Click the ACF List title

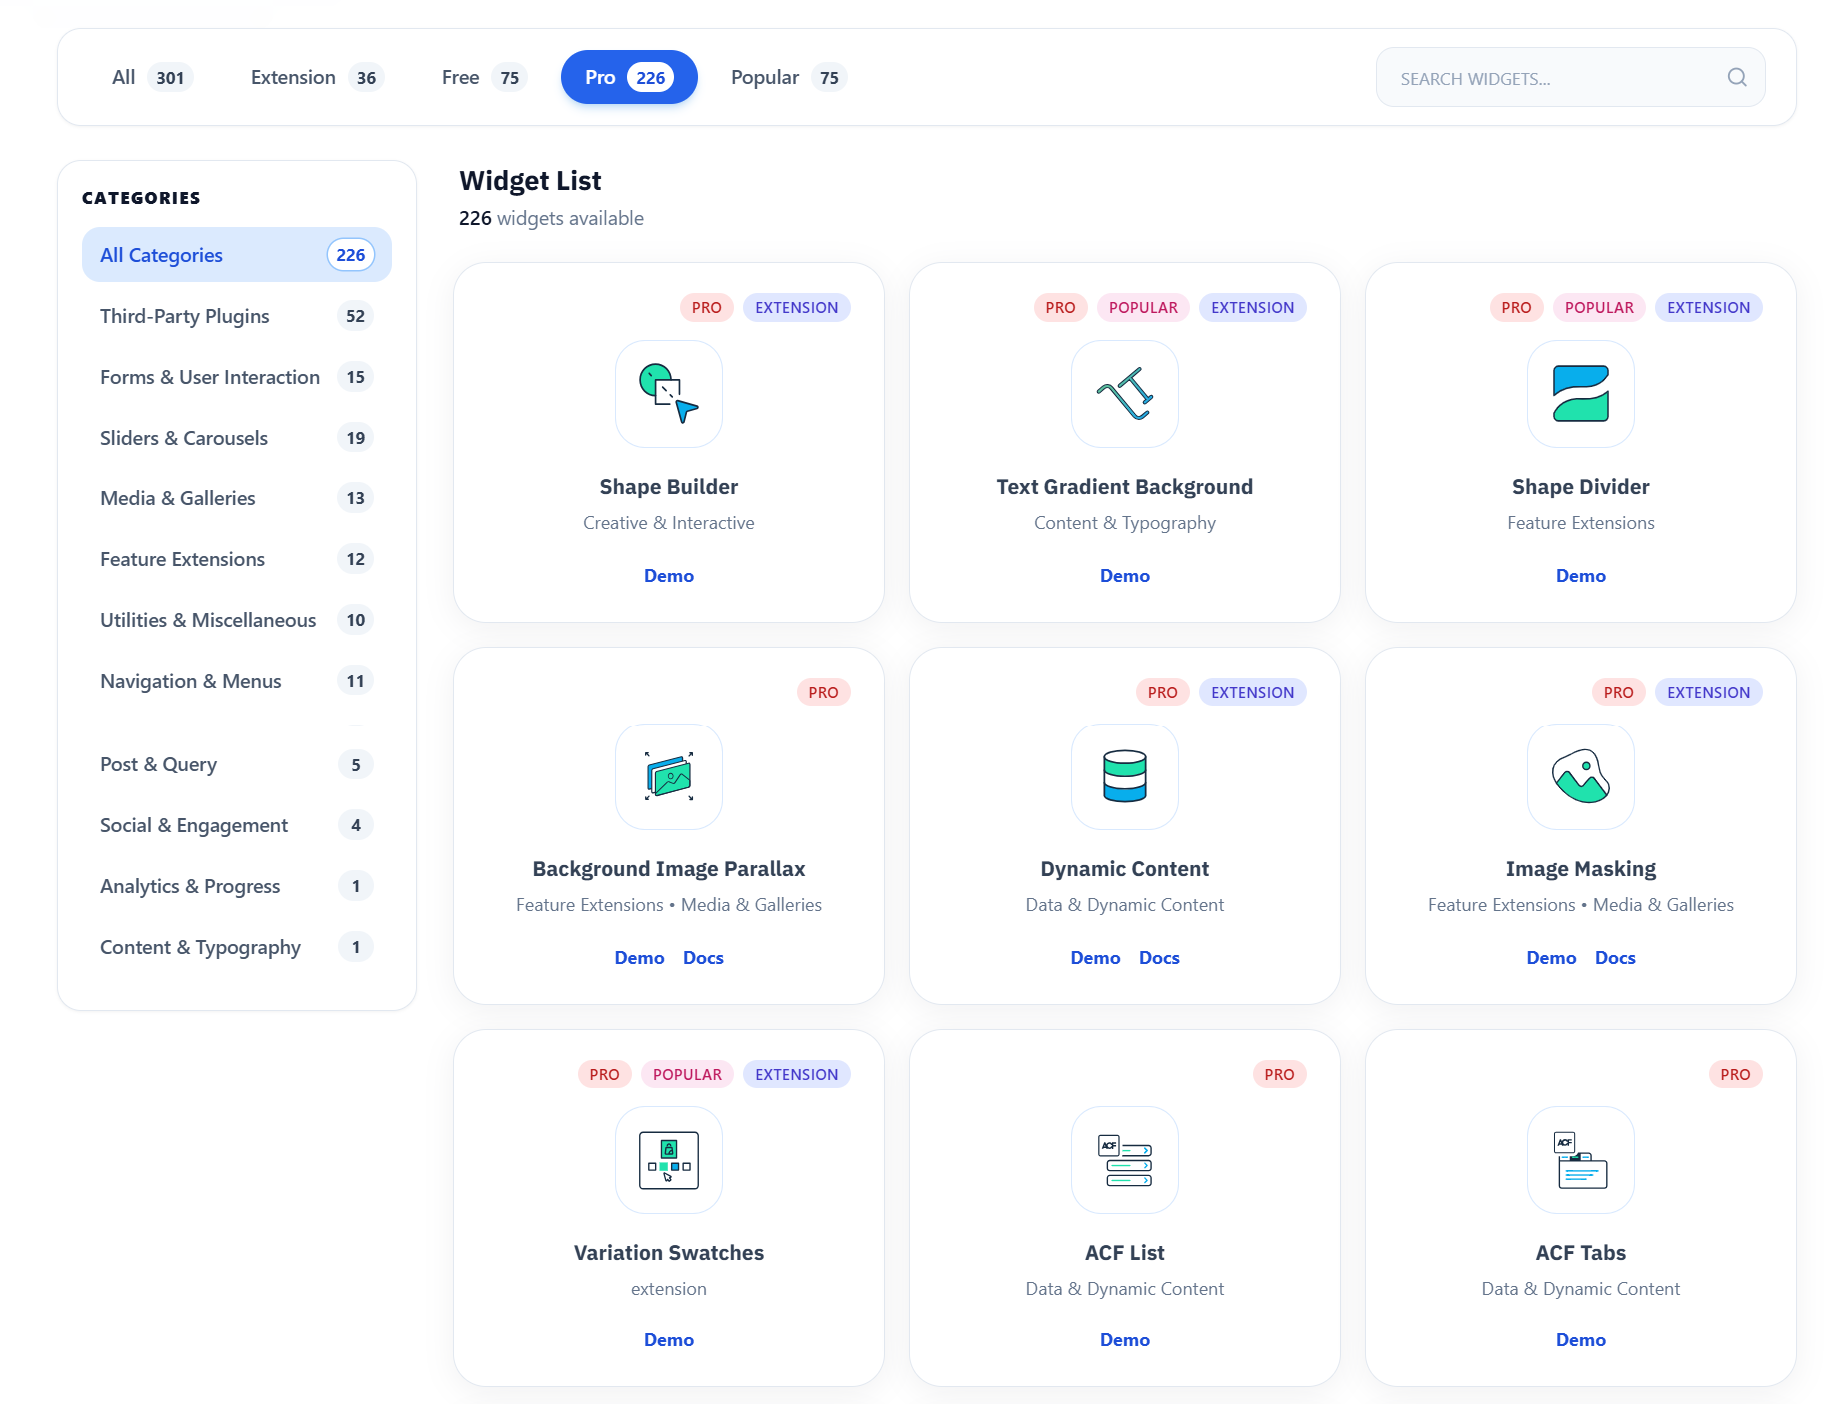1125,1253
